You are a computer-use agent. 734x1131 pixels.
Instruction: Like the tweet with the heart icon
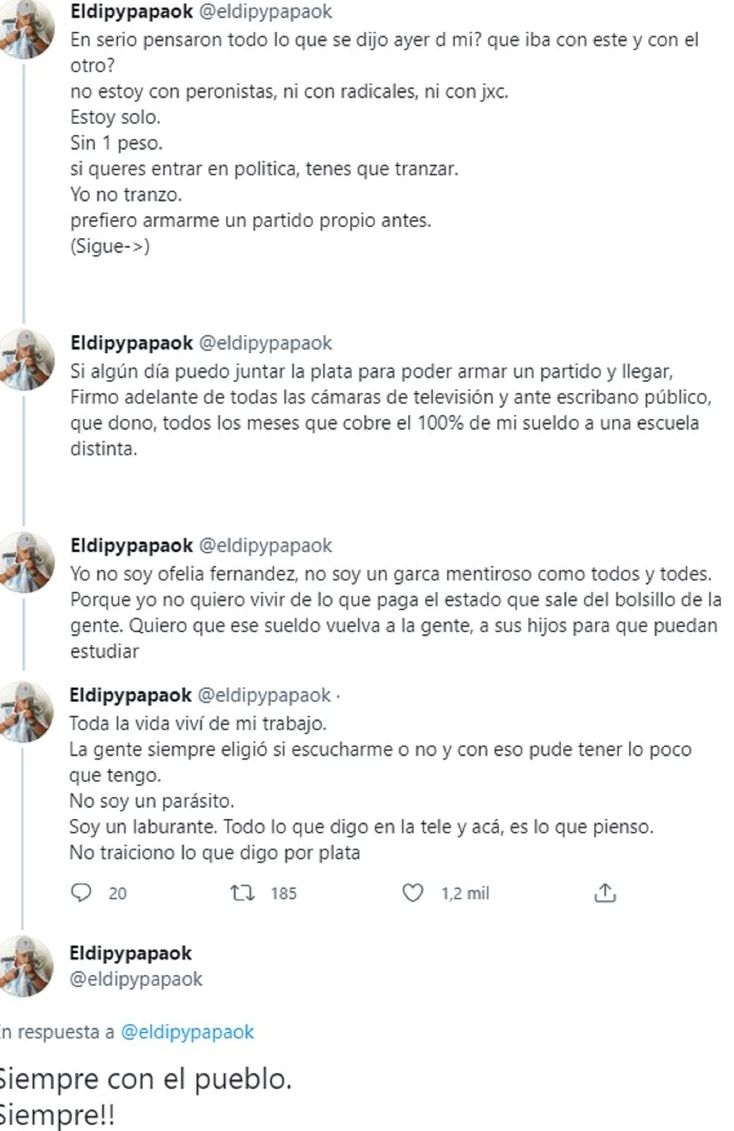[x=412, y=893]
